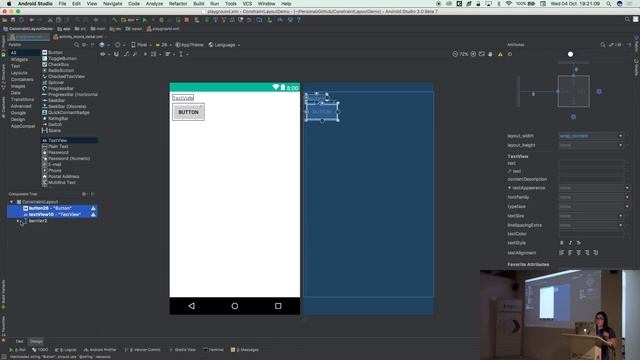Viewport: 640px width, 360px height.
Task: Click the warning icon on the textView10 row
Action: click(x=93, y=214)
